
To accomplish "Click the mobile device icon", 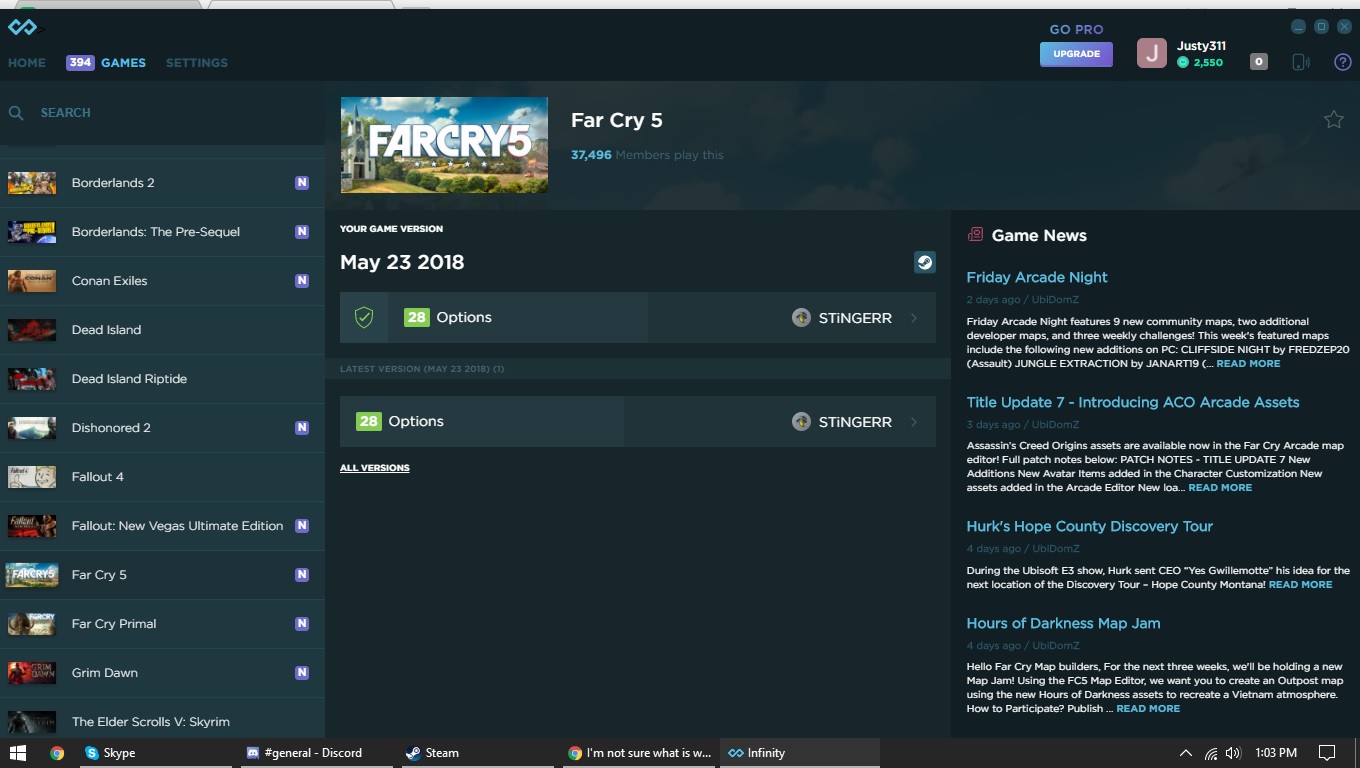I will [x=1300, y=62].
